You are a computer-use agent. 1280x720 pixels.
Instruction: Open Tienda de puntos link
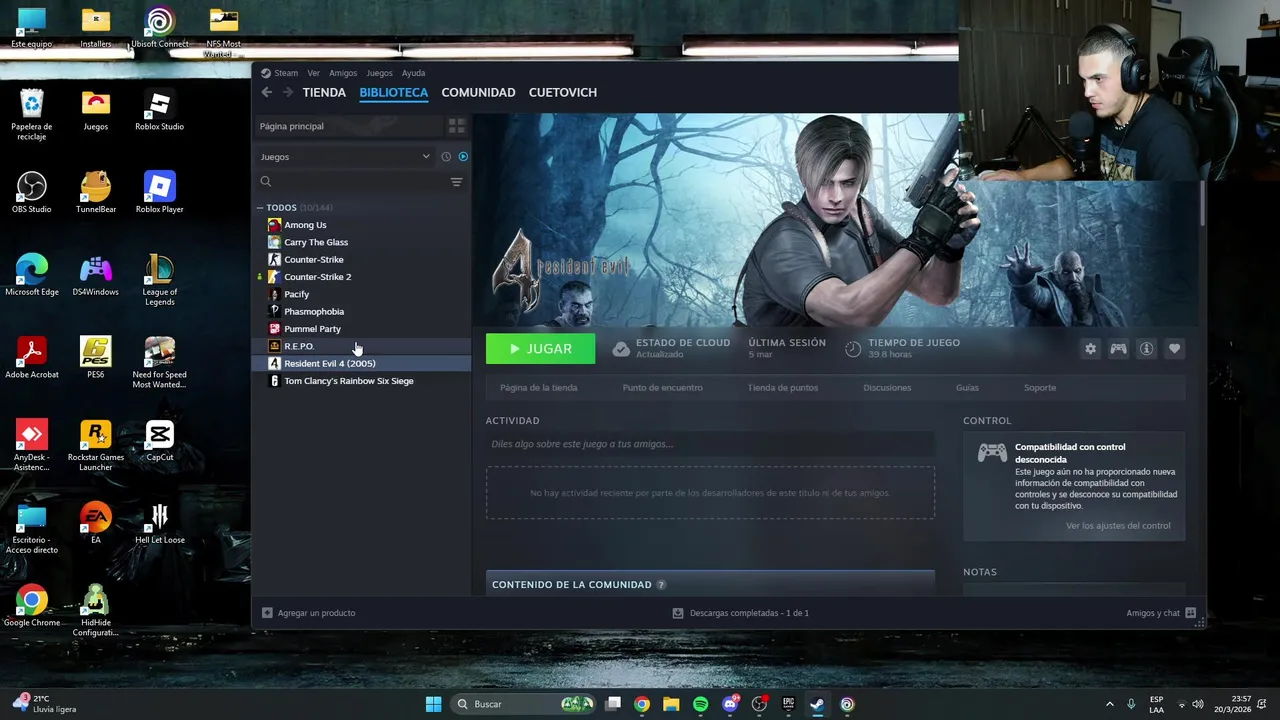coord(783,388)
